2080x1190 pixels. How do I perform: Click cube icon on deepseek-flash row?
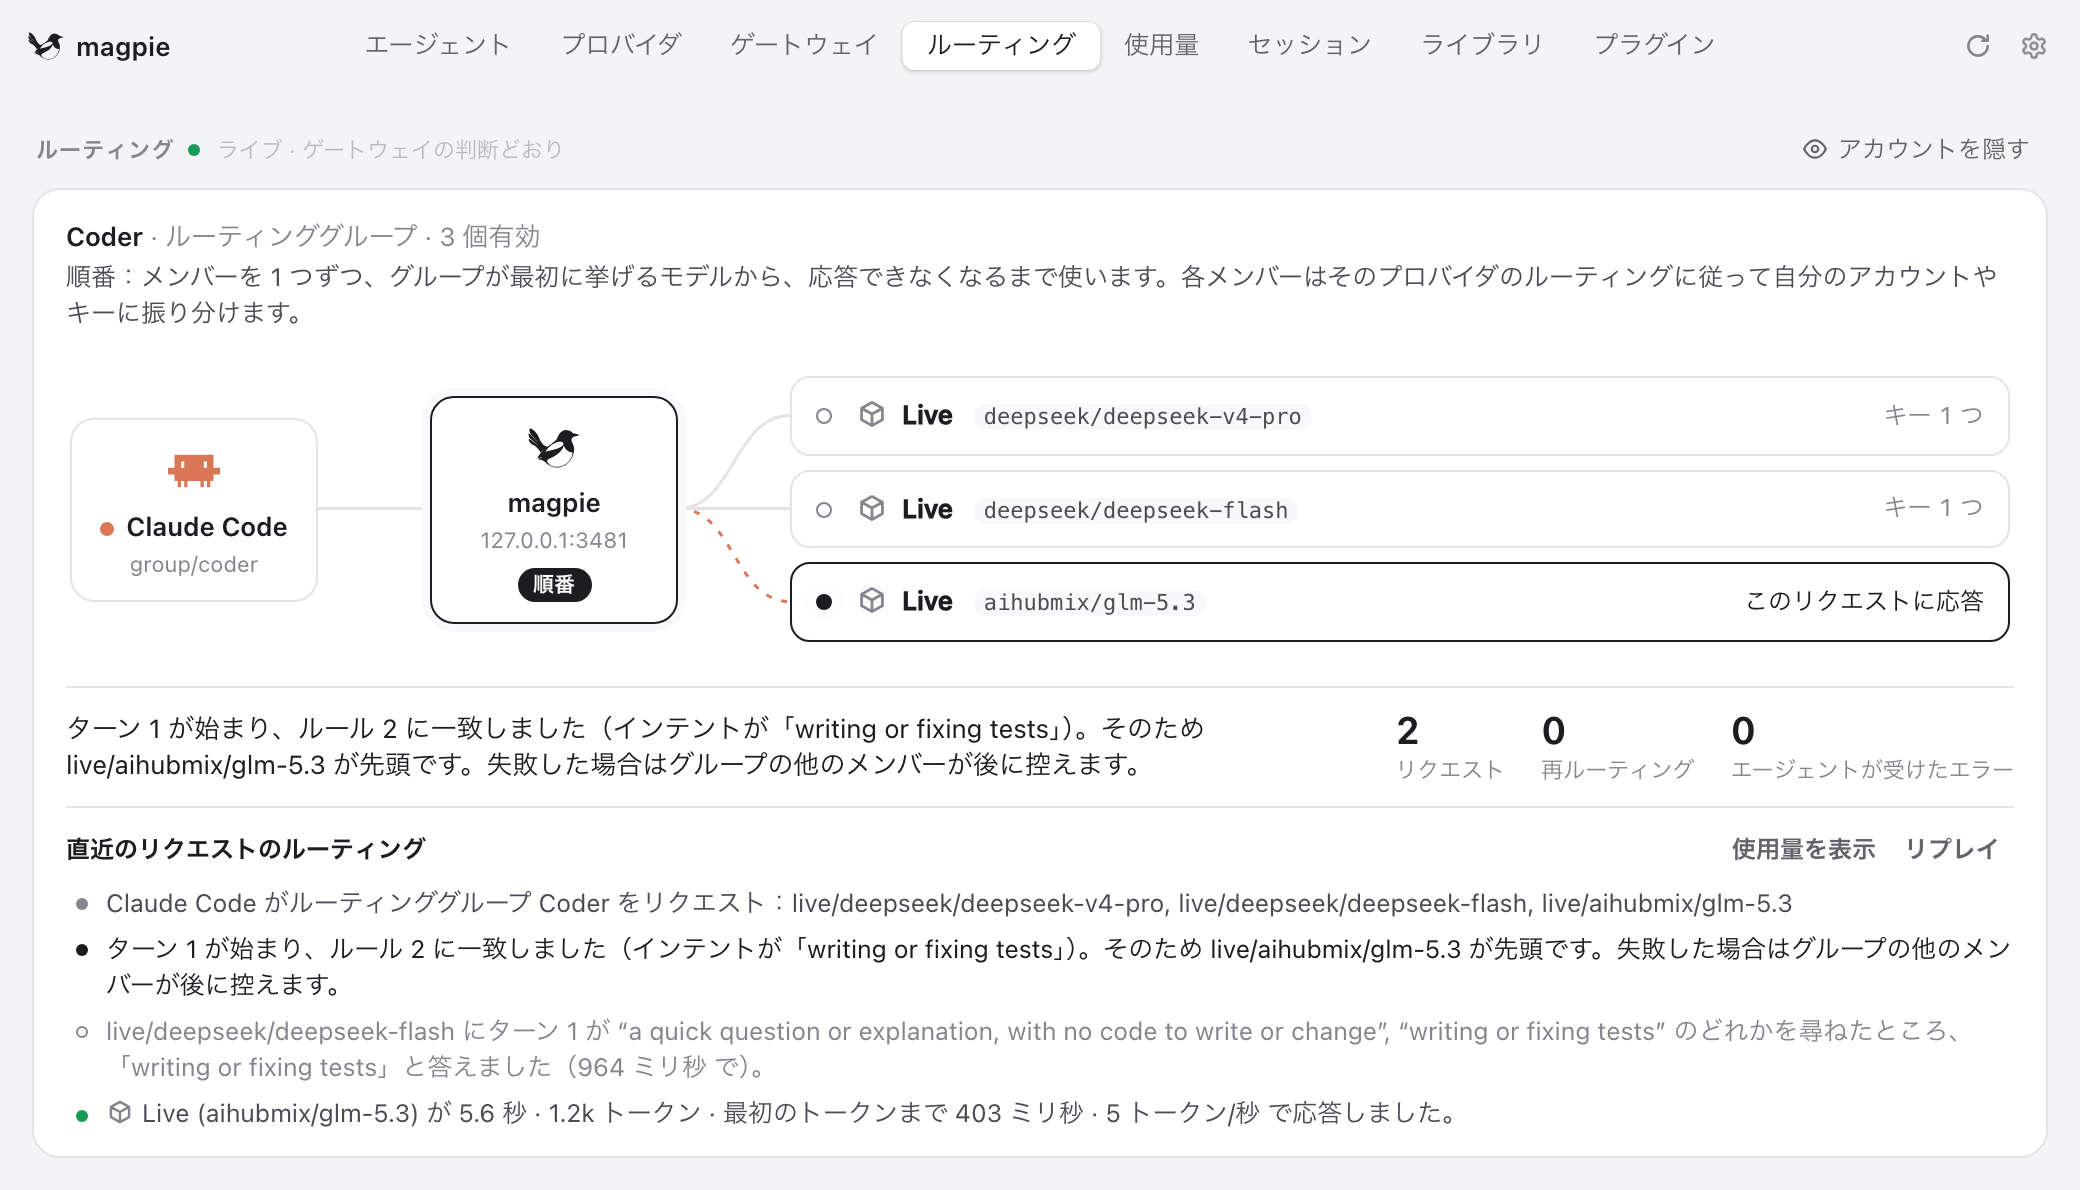pyautogui.click(x=872, y=509)
